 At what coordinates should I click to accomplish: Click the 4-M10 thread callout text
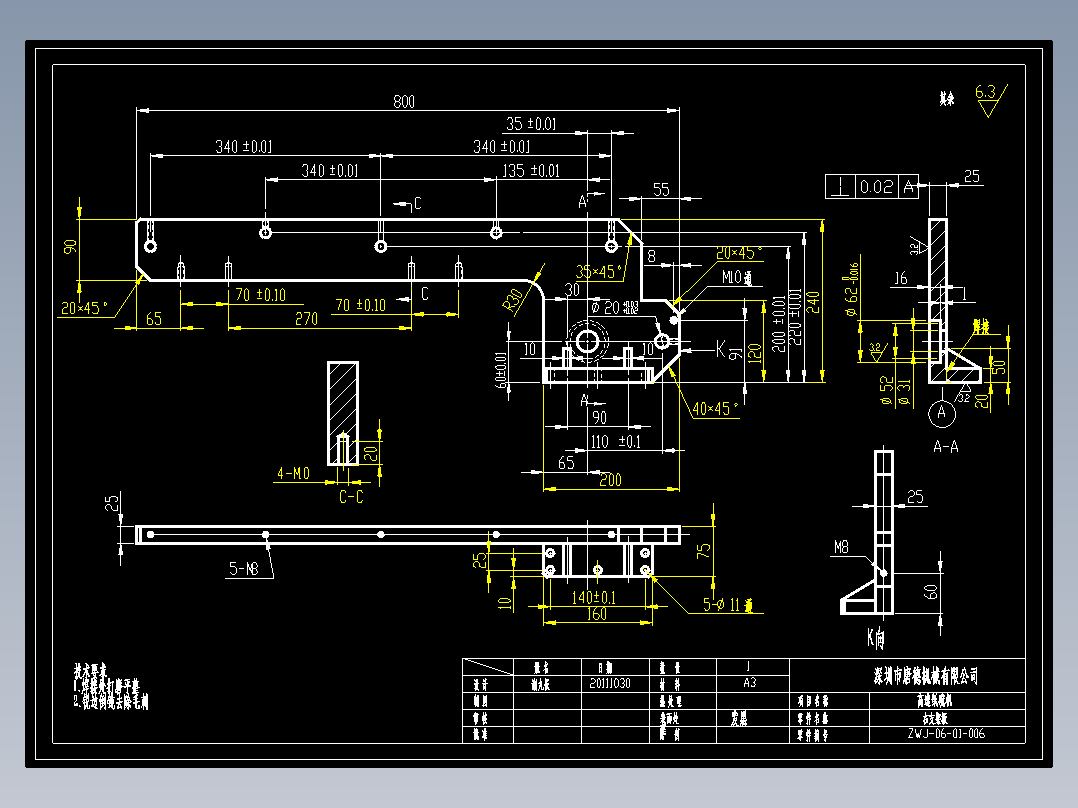click(294, 473)
